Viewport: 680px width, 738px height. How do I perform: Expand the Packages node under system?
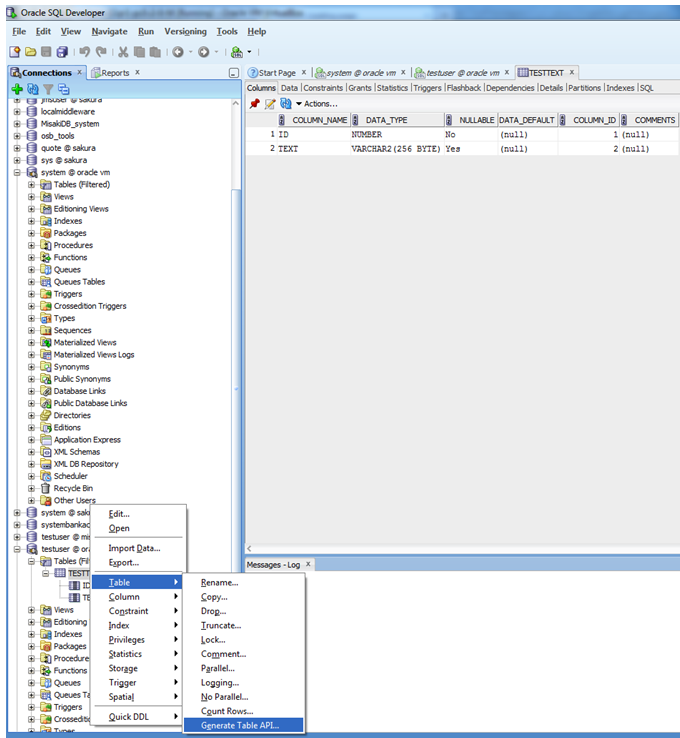(x=31, y=233)
